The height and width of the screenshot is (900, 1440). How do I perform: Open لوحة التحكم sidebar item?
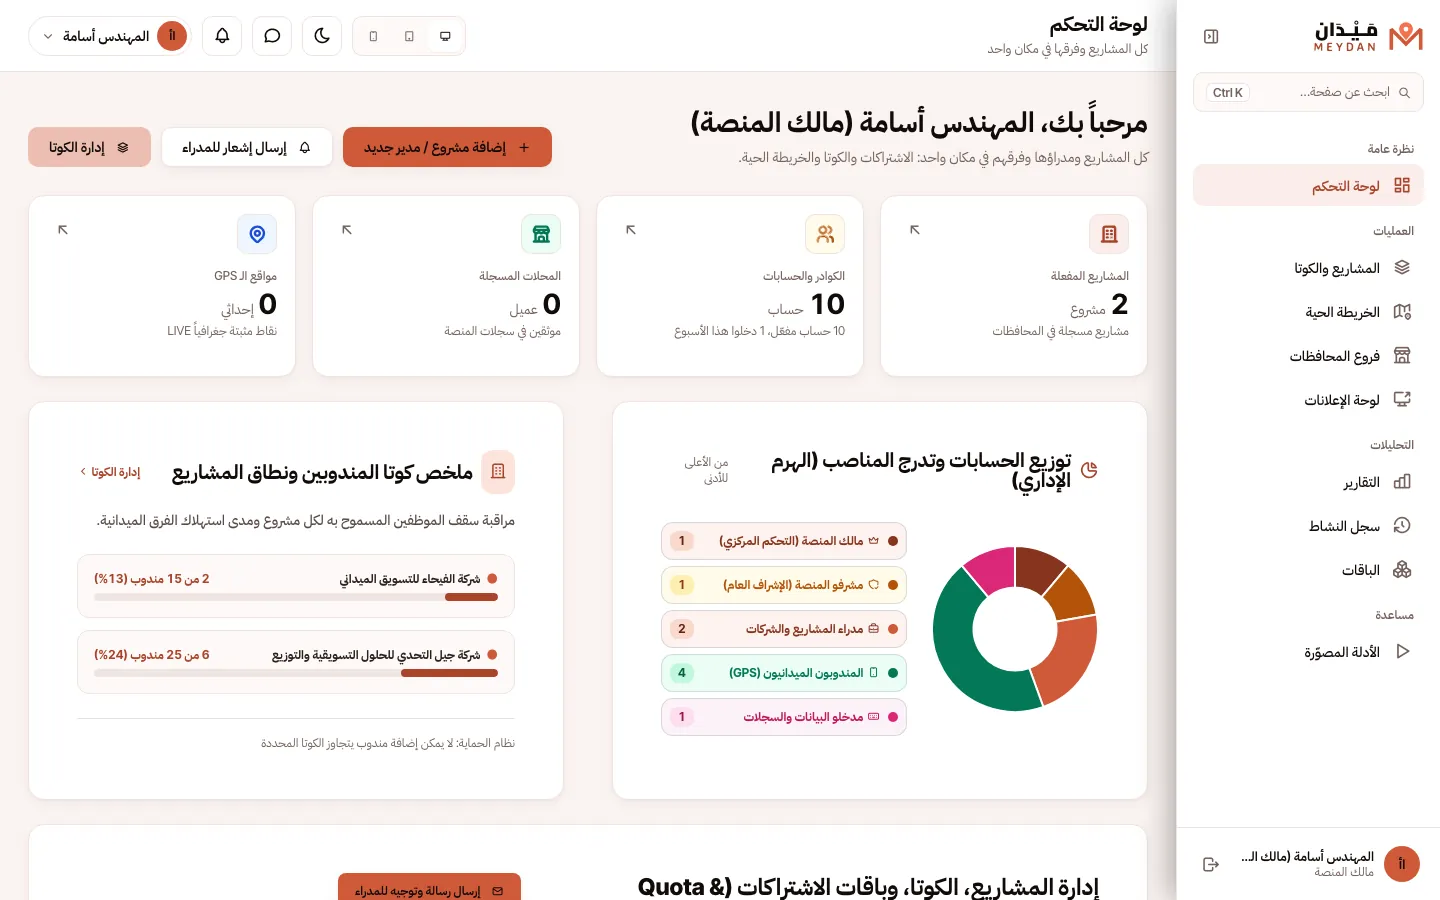[x=1308, y=186]
